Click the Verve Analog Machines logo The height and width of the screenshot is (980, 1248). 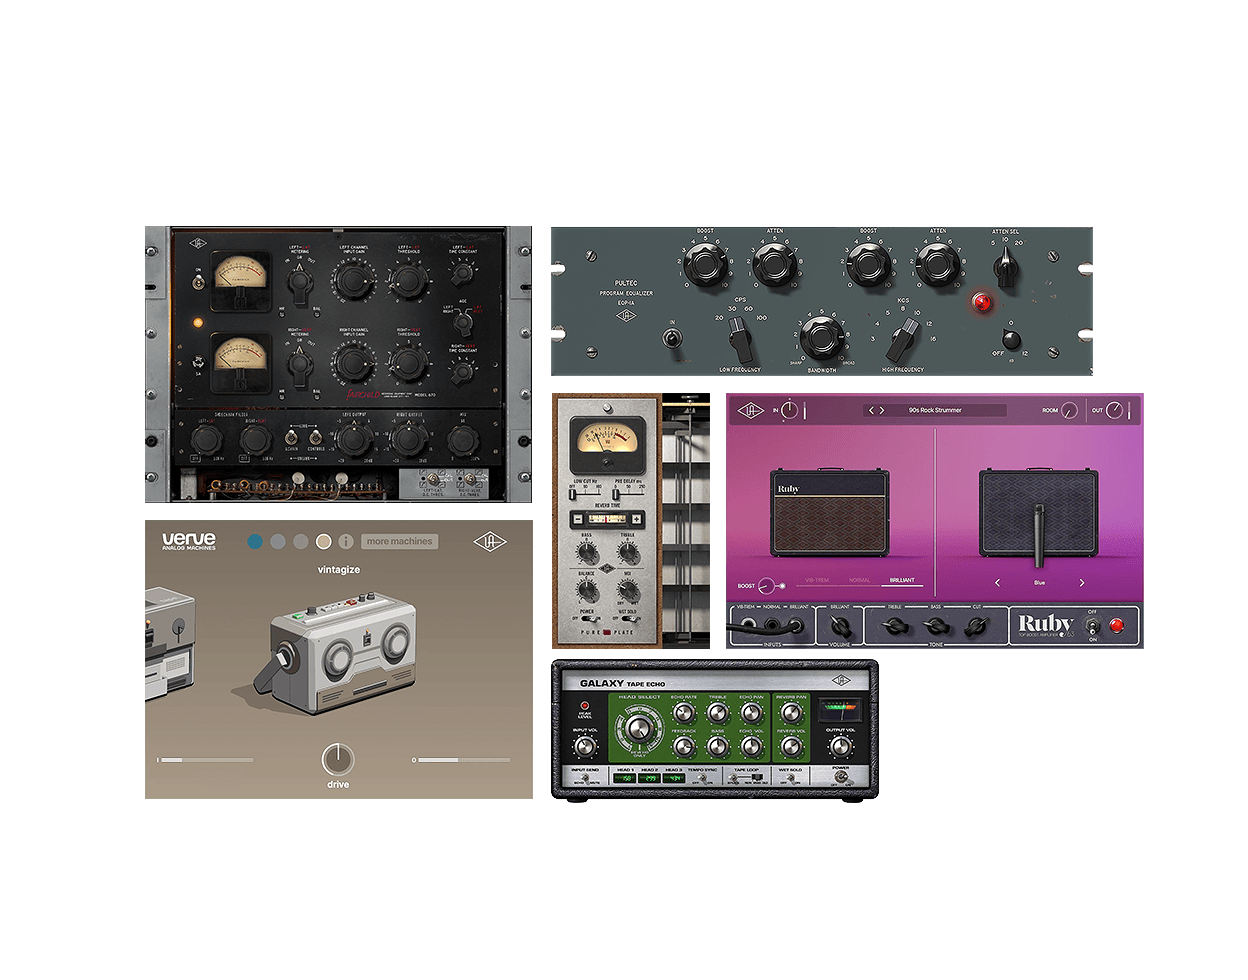(x=188, y=541)
